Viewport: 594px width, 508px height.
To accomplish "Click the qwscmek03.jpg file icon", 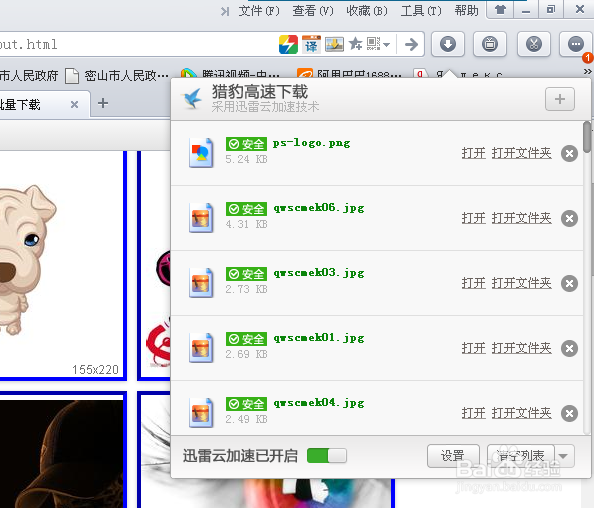I will click(201, 283).
